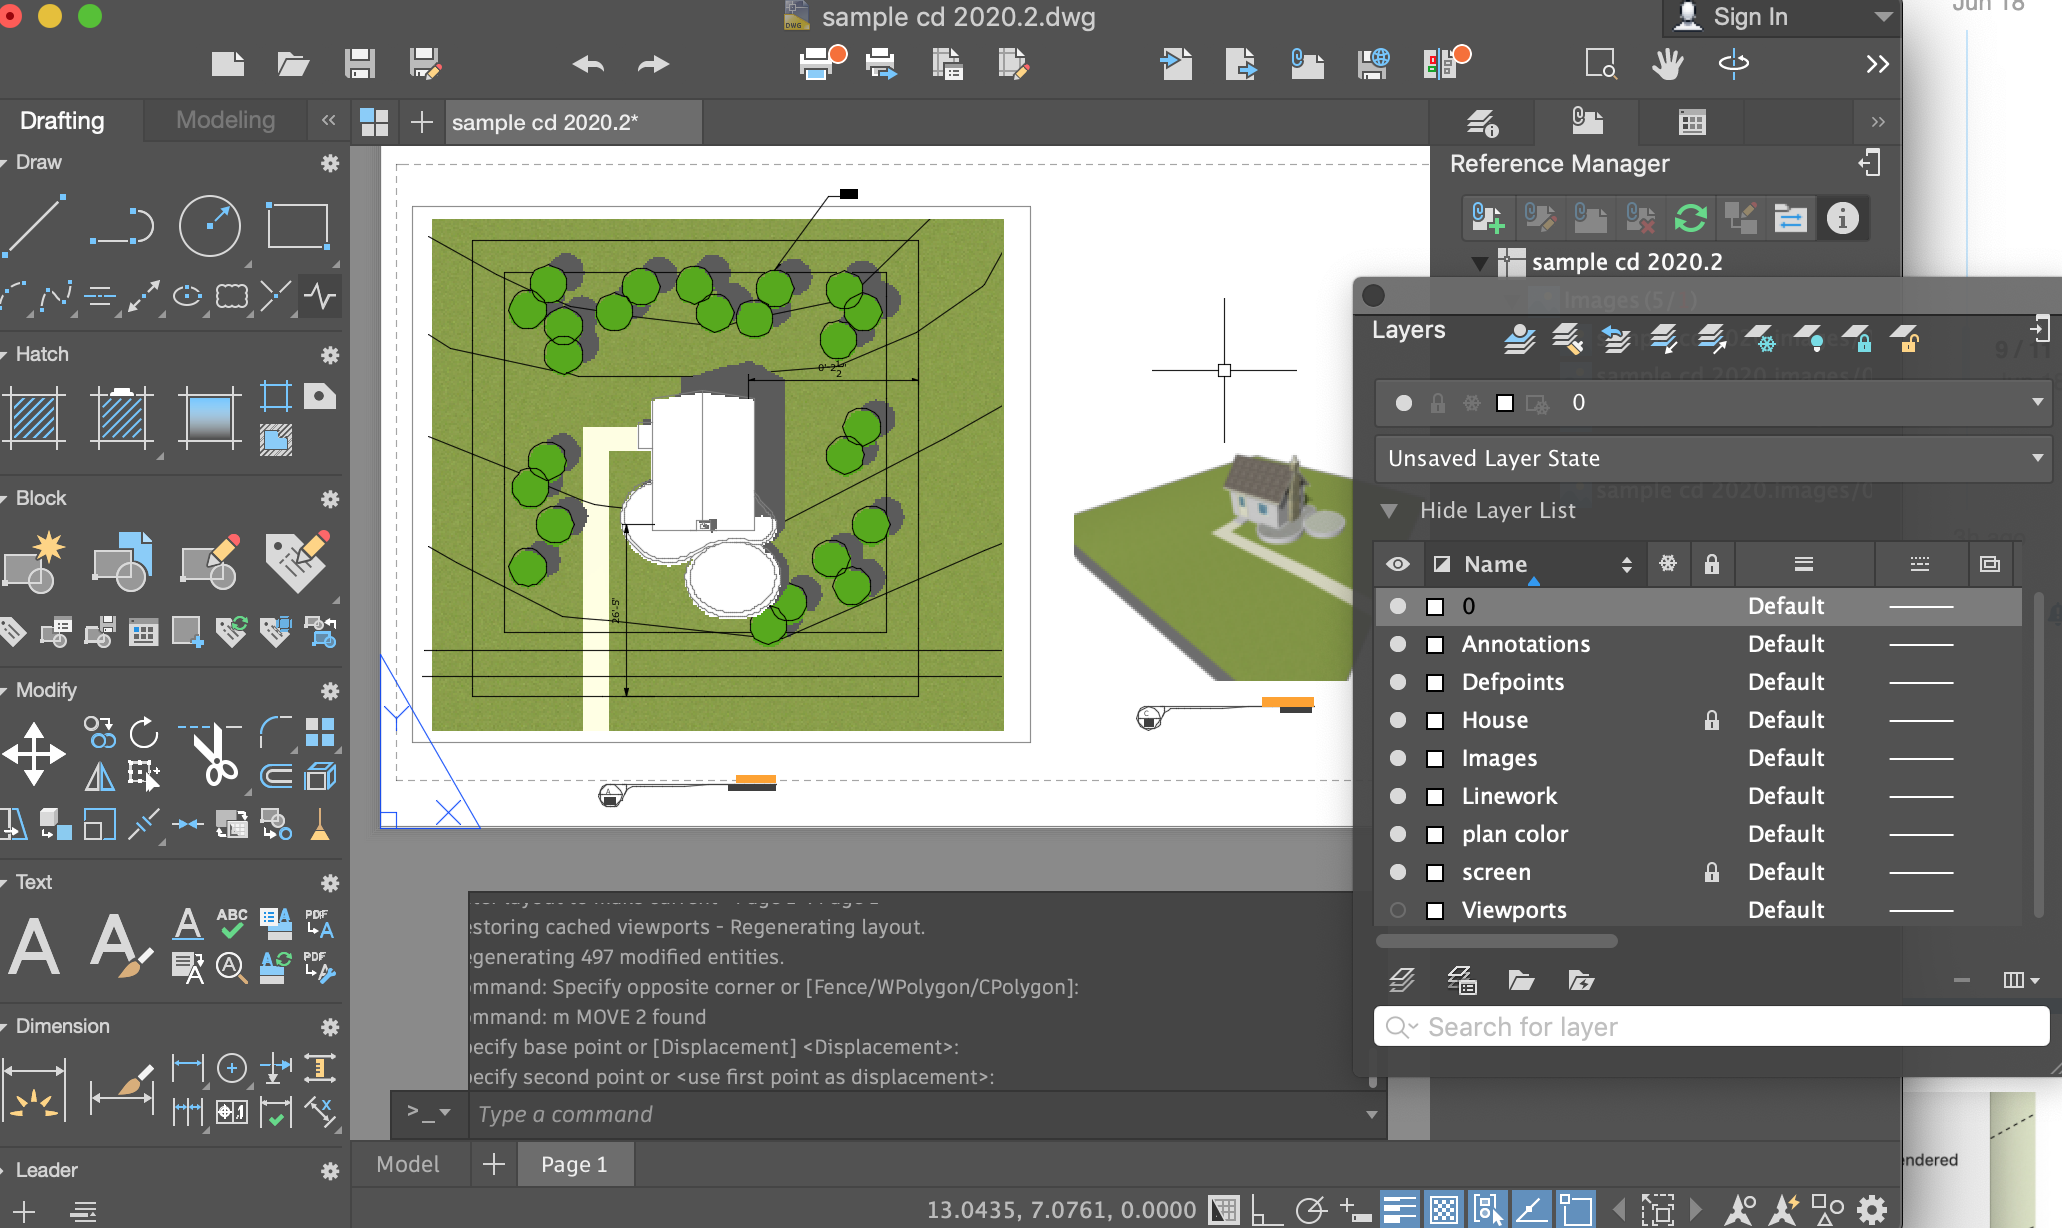Screen dimensions: 2062x1228
Task: Open Hatch section settings gear
Action: click(330, 355)
